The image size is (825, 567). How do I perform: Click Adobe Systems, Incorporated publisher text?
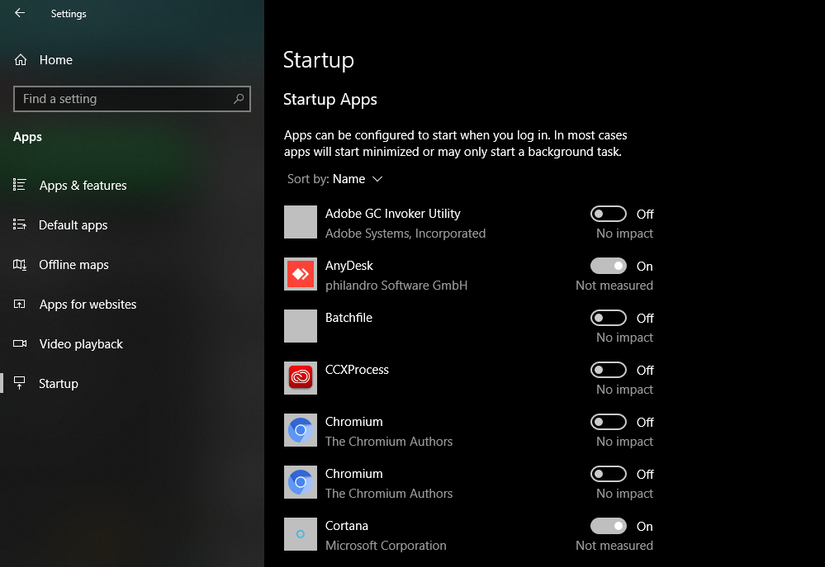click(405, 234)
